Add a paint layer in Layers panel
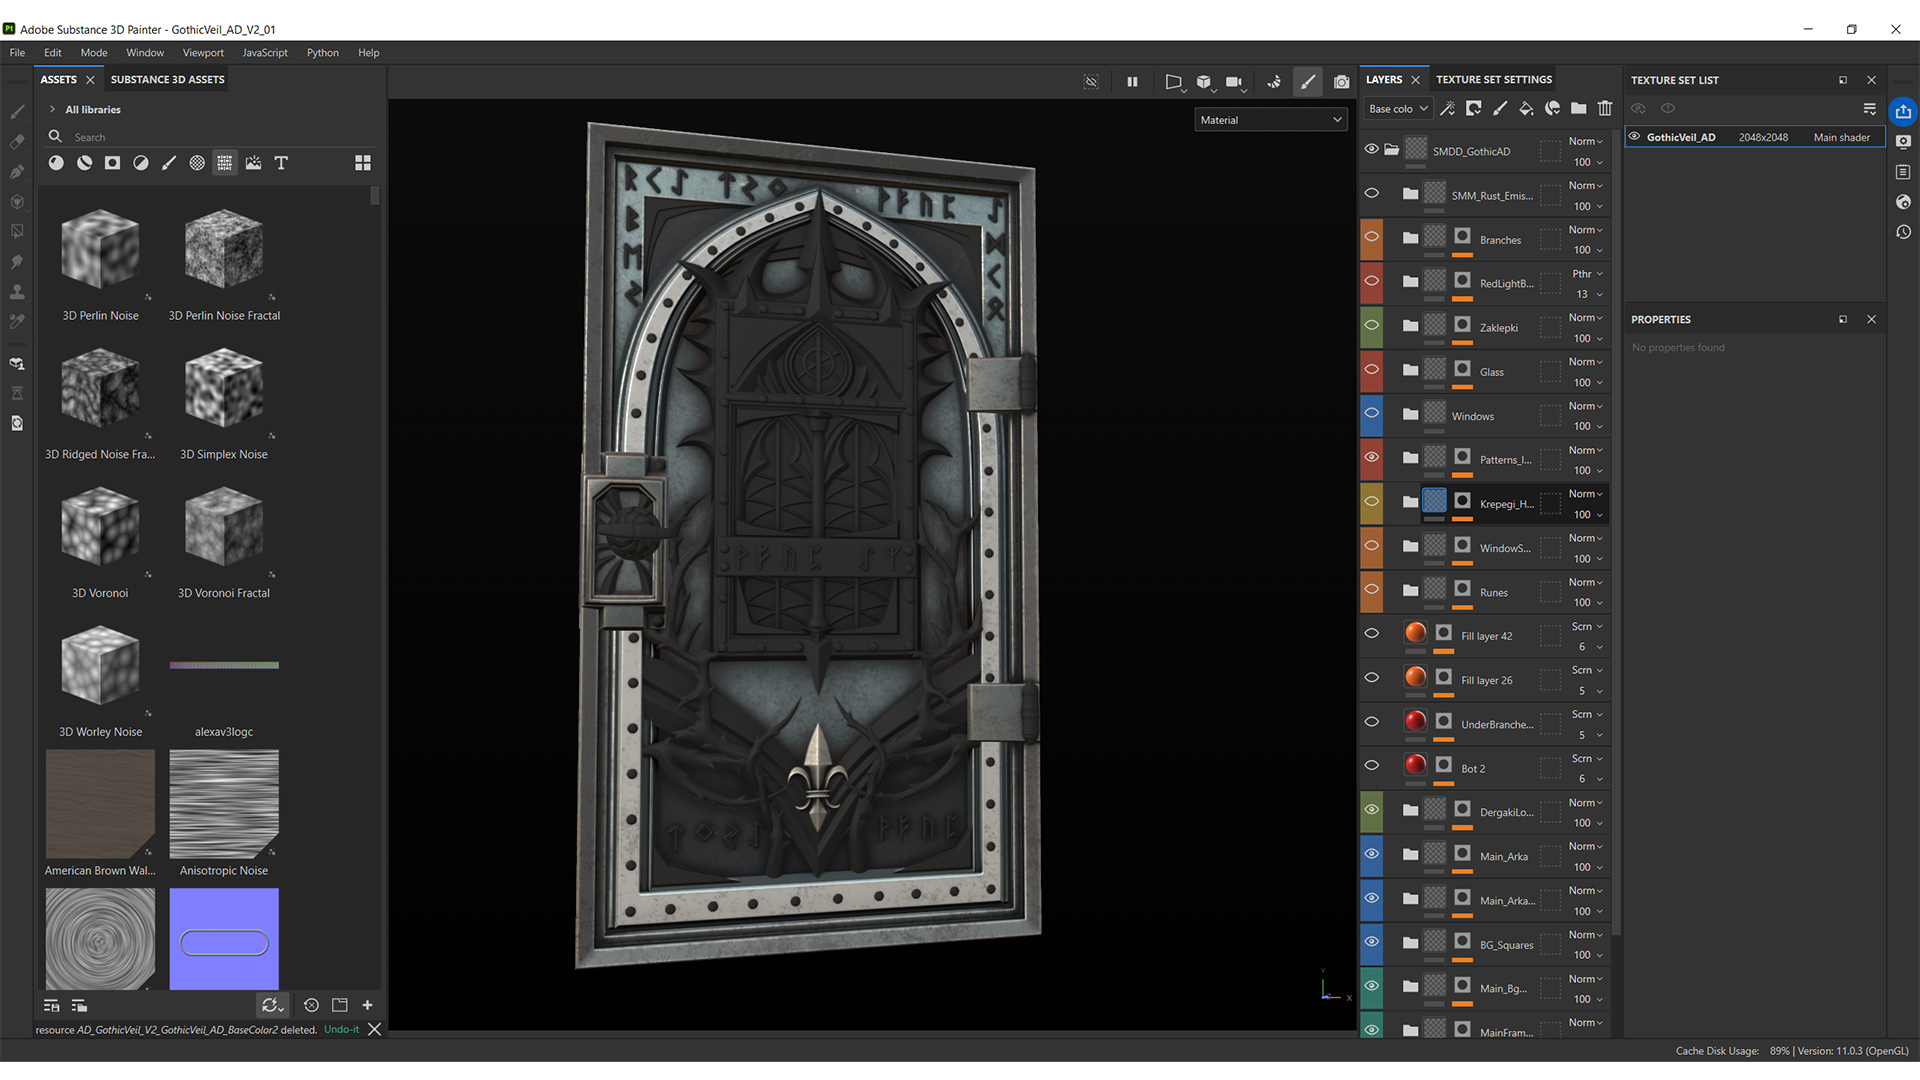The width and height of the screenshot is (1920, 1080). coord(1499,108)
